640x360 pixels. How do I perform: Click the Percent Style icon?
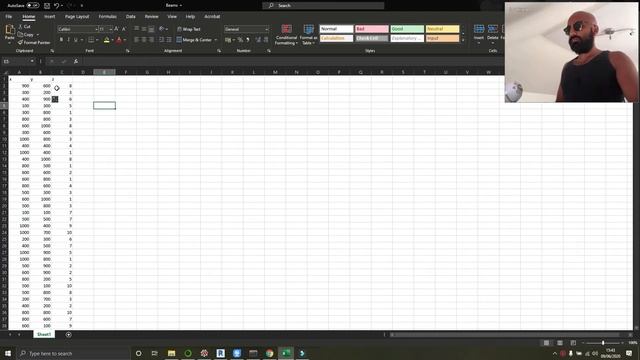(x=240, y=40)
